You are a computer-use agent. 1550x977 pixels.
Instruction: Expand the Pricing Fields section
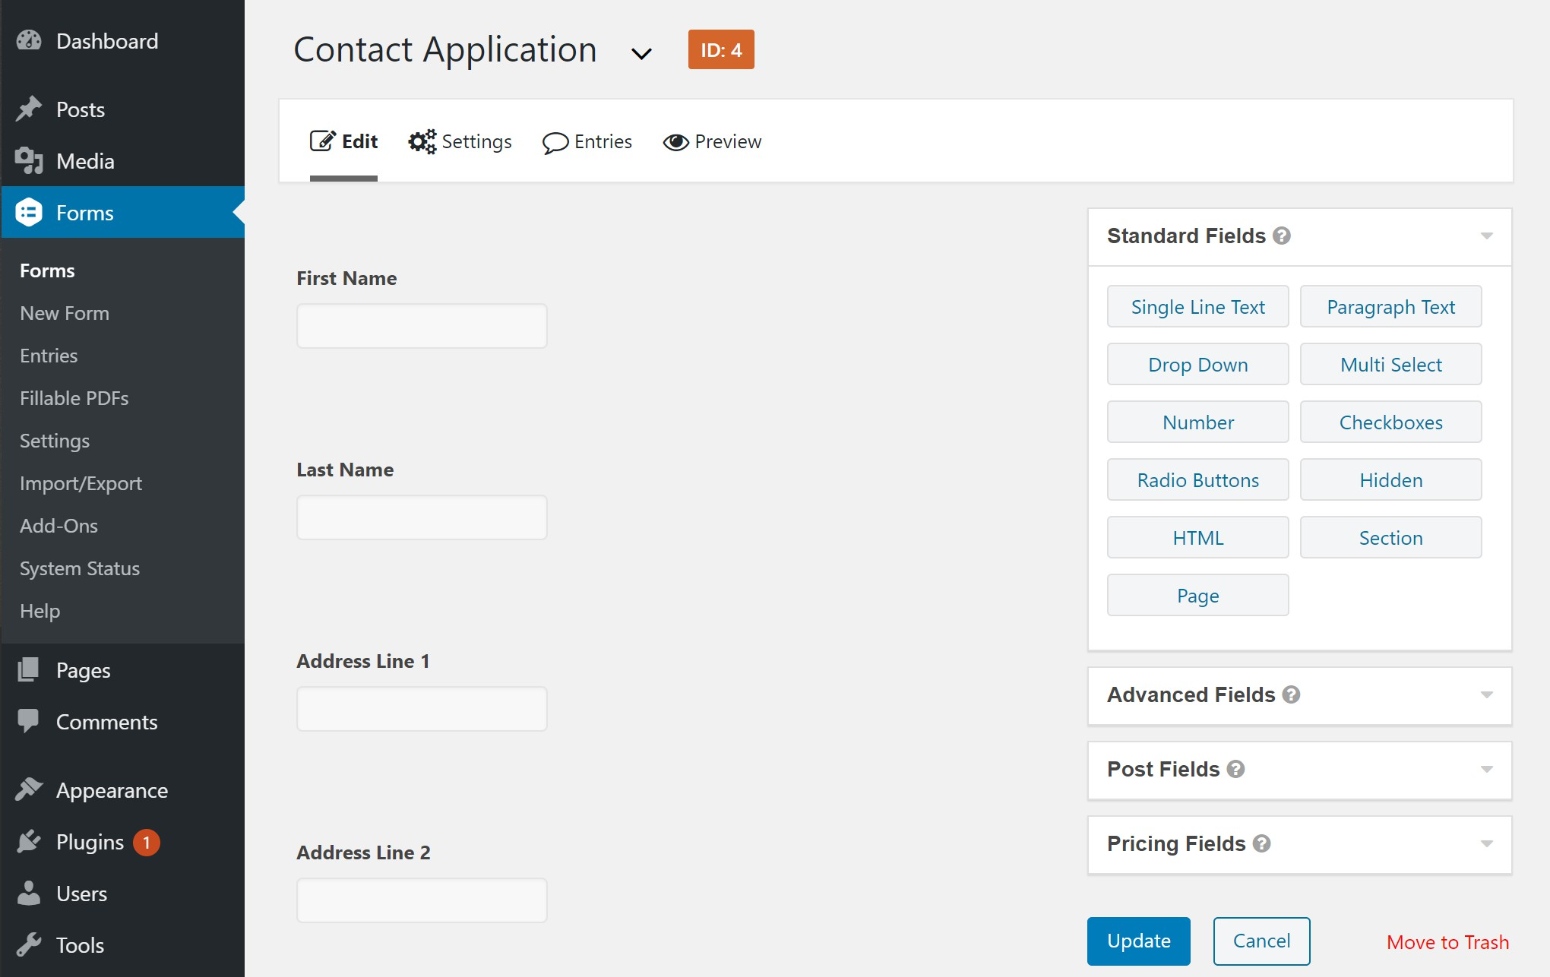pyautogui.click(x=1486, y=844)
